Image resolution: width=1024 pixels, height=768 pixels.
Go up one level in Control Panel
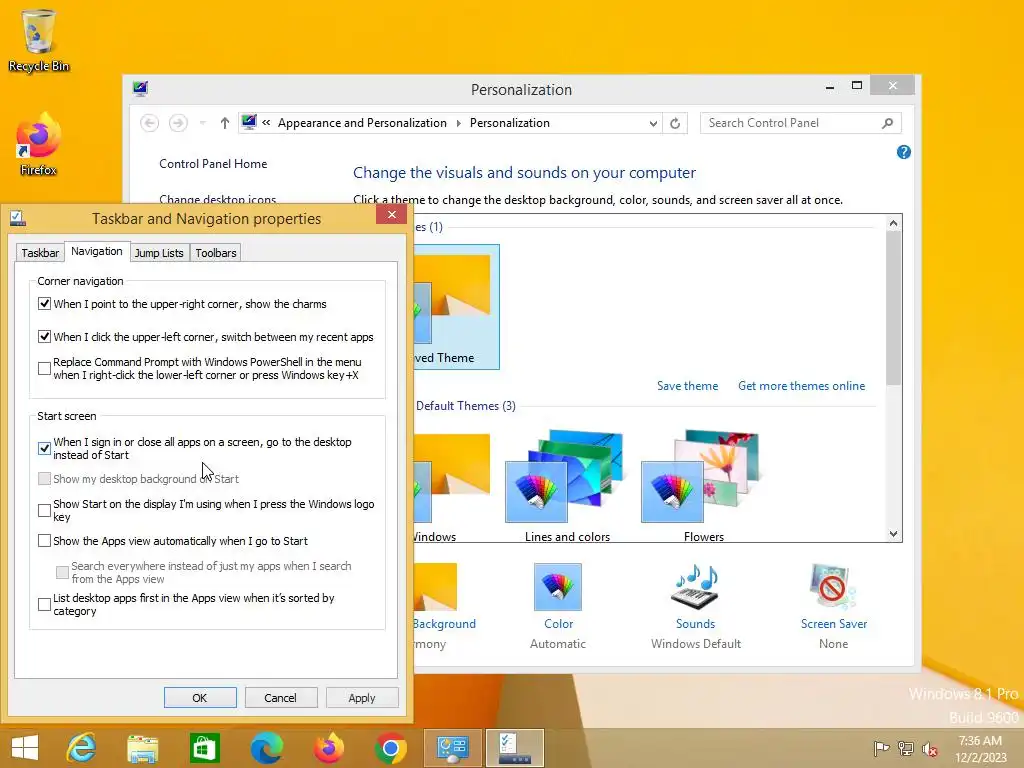[x=225, y=123]
